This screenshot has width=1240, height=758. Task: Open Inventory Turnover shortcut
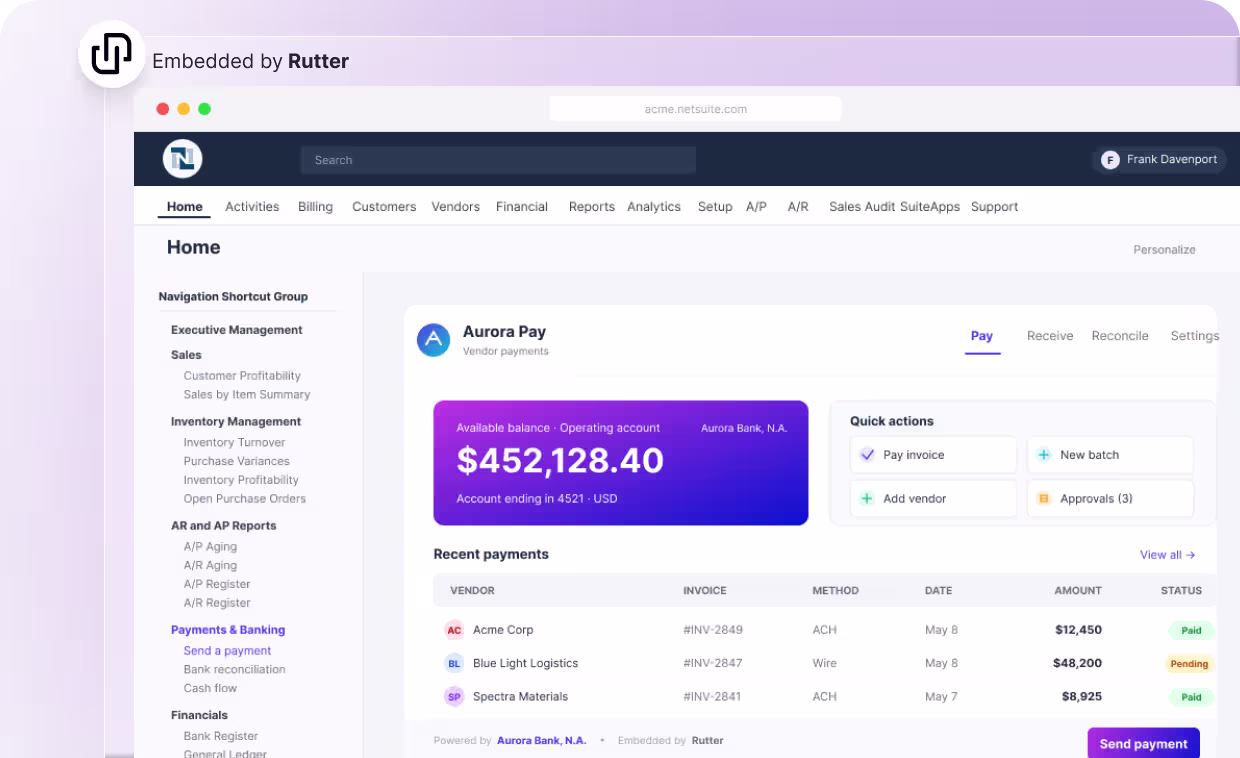click(234, 443)
